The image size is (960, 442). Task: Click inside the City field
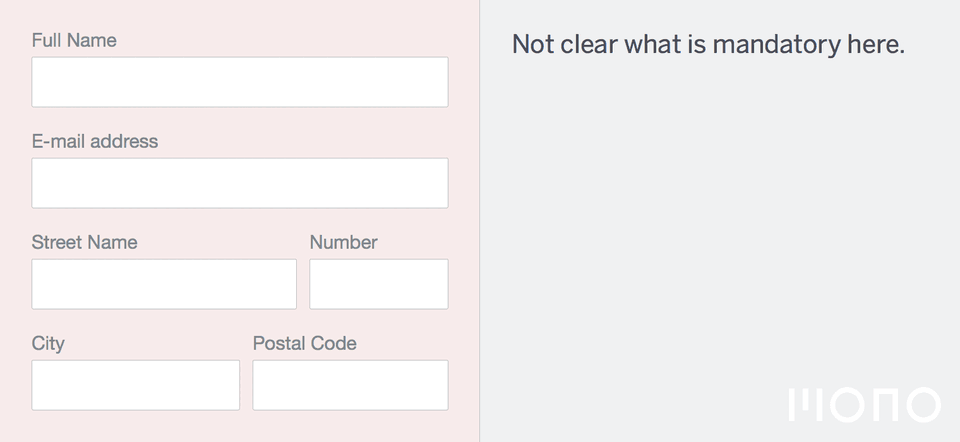136,385
